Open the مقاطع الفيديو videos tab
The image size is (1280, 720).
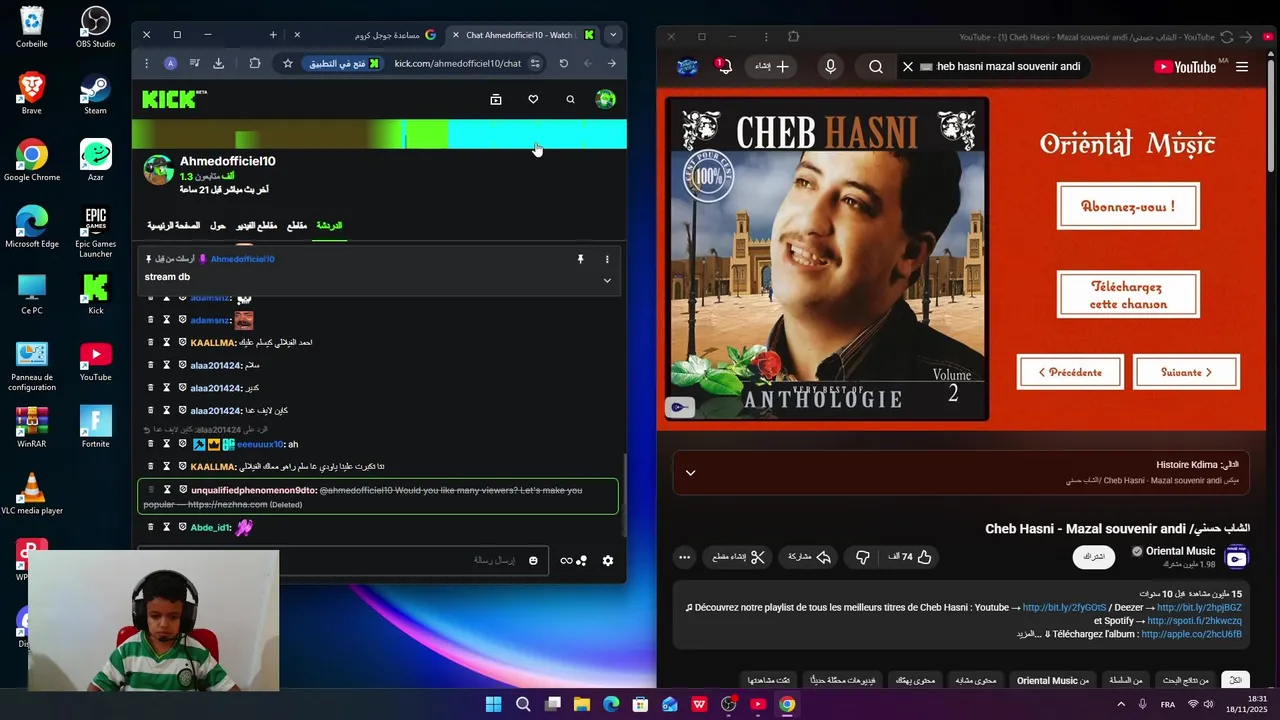point(257,226)
